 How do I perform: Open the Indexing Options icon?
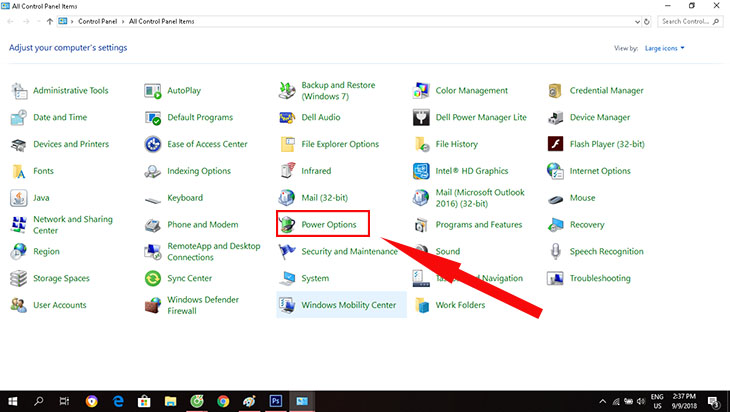pos(153,171)
